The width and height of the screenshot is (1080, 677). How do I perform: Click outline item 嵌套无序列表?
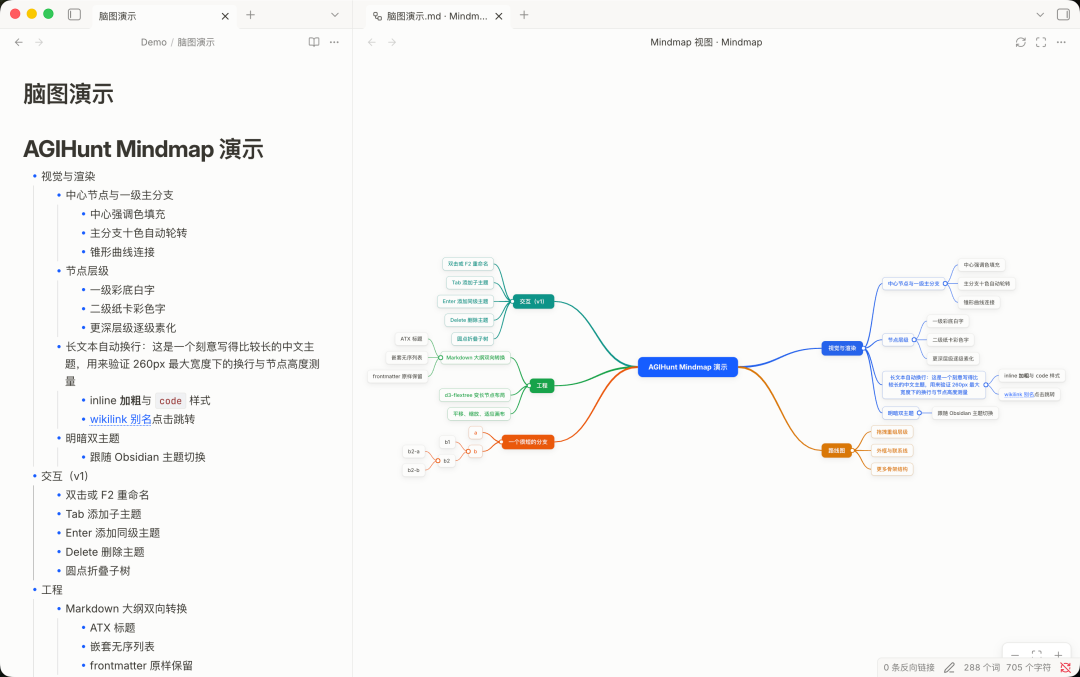(x=122, y=646)
